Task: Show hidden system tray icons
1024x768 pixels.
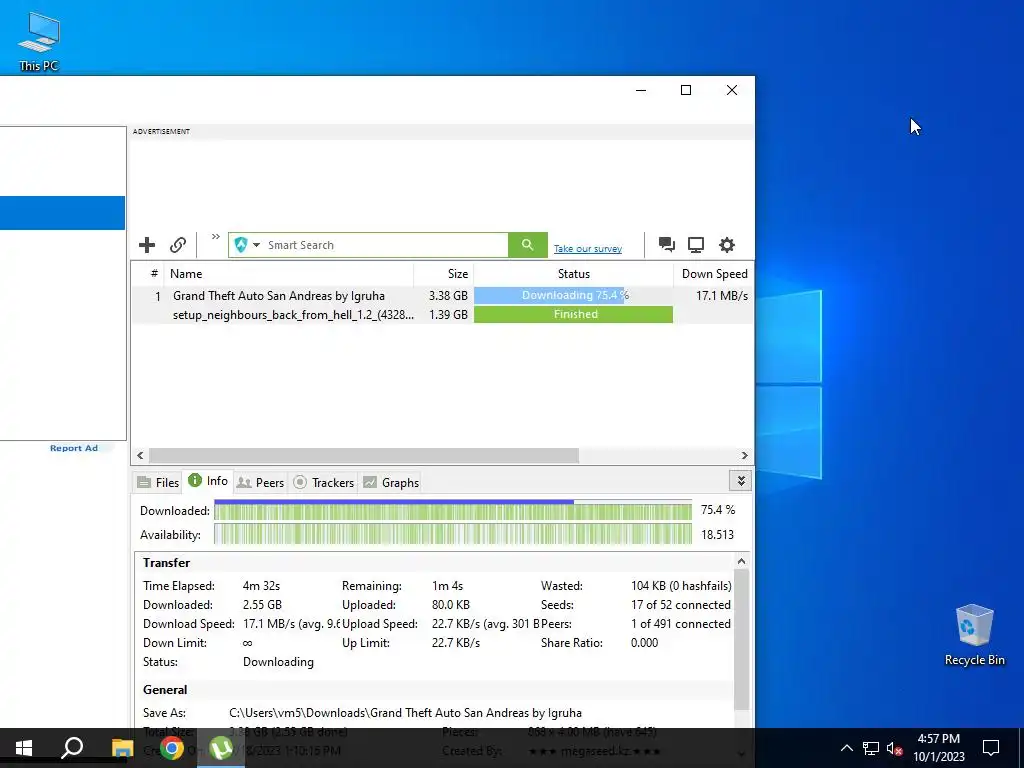Action: [846, 748]
